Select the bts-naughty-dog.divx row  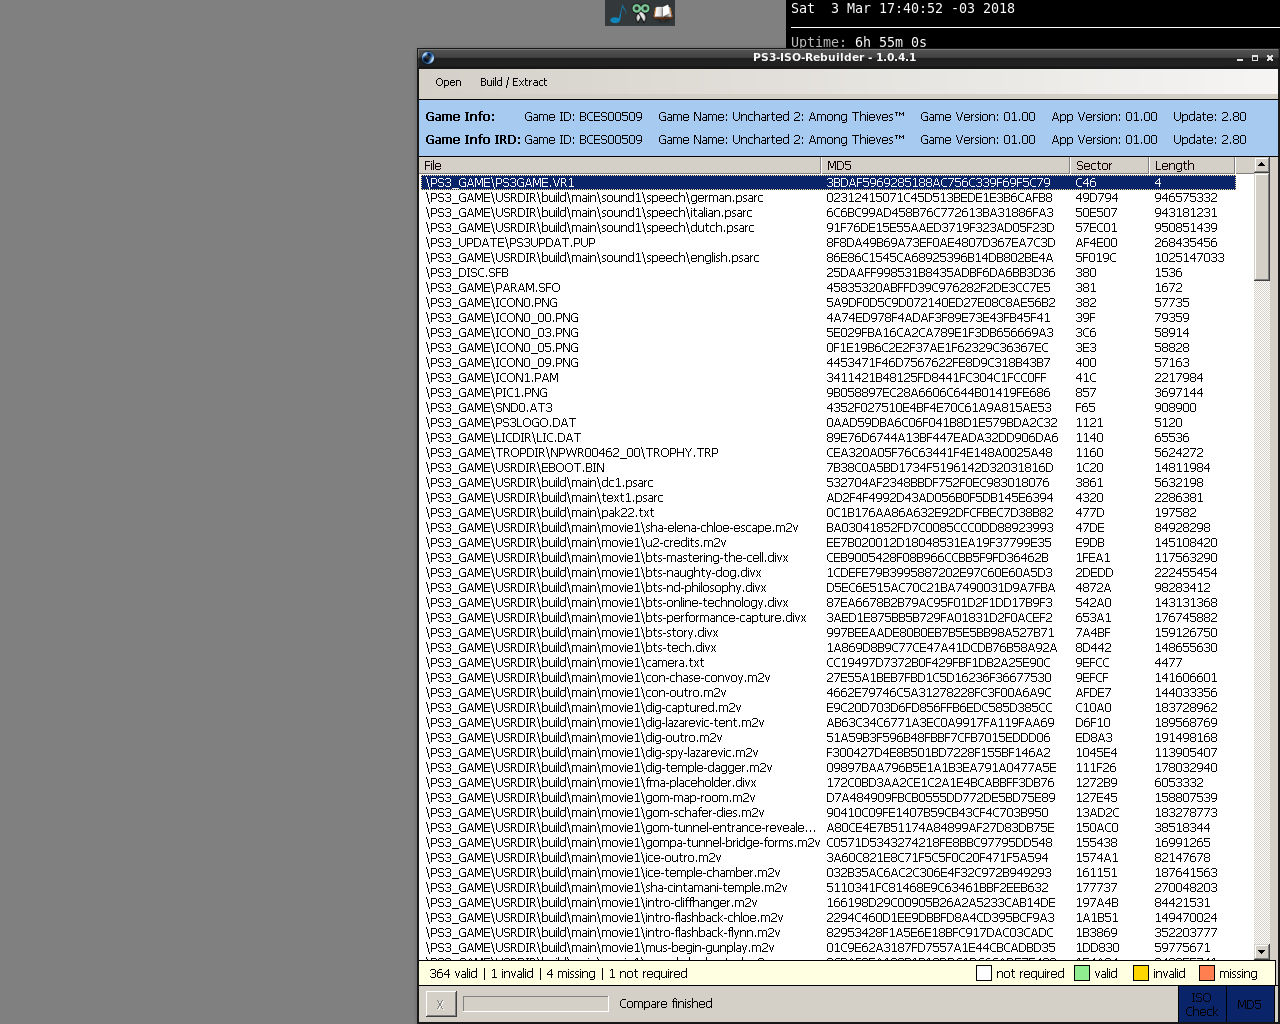(828, 572)
